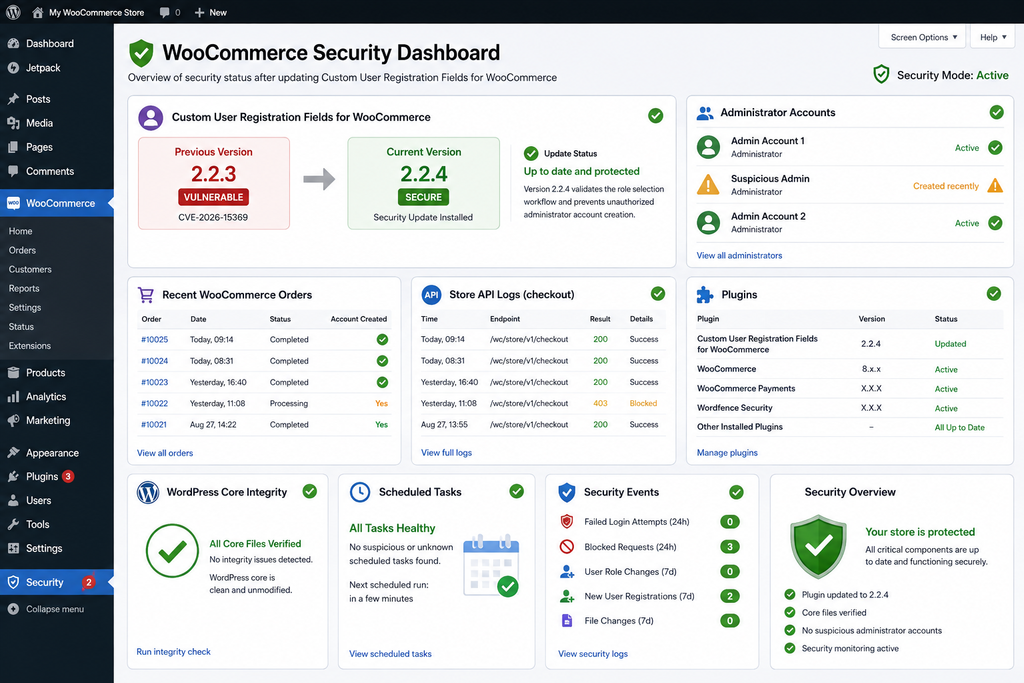Open order #10025
This screenshot has height=683, width=1024.
click(x=154, y=340)
